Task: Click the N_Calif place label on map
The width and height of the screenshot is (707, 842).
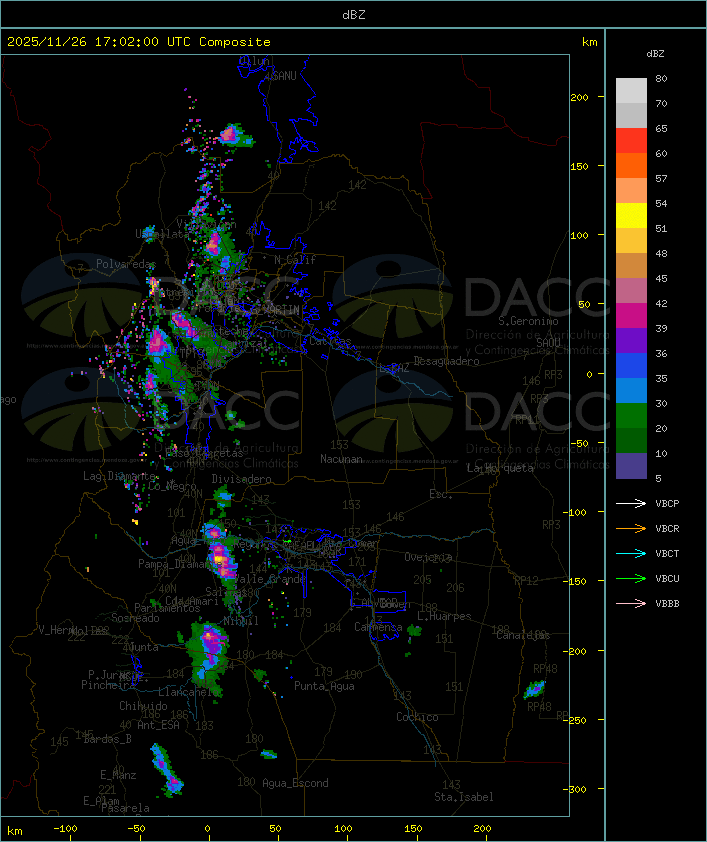Action: pos(295,259)
